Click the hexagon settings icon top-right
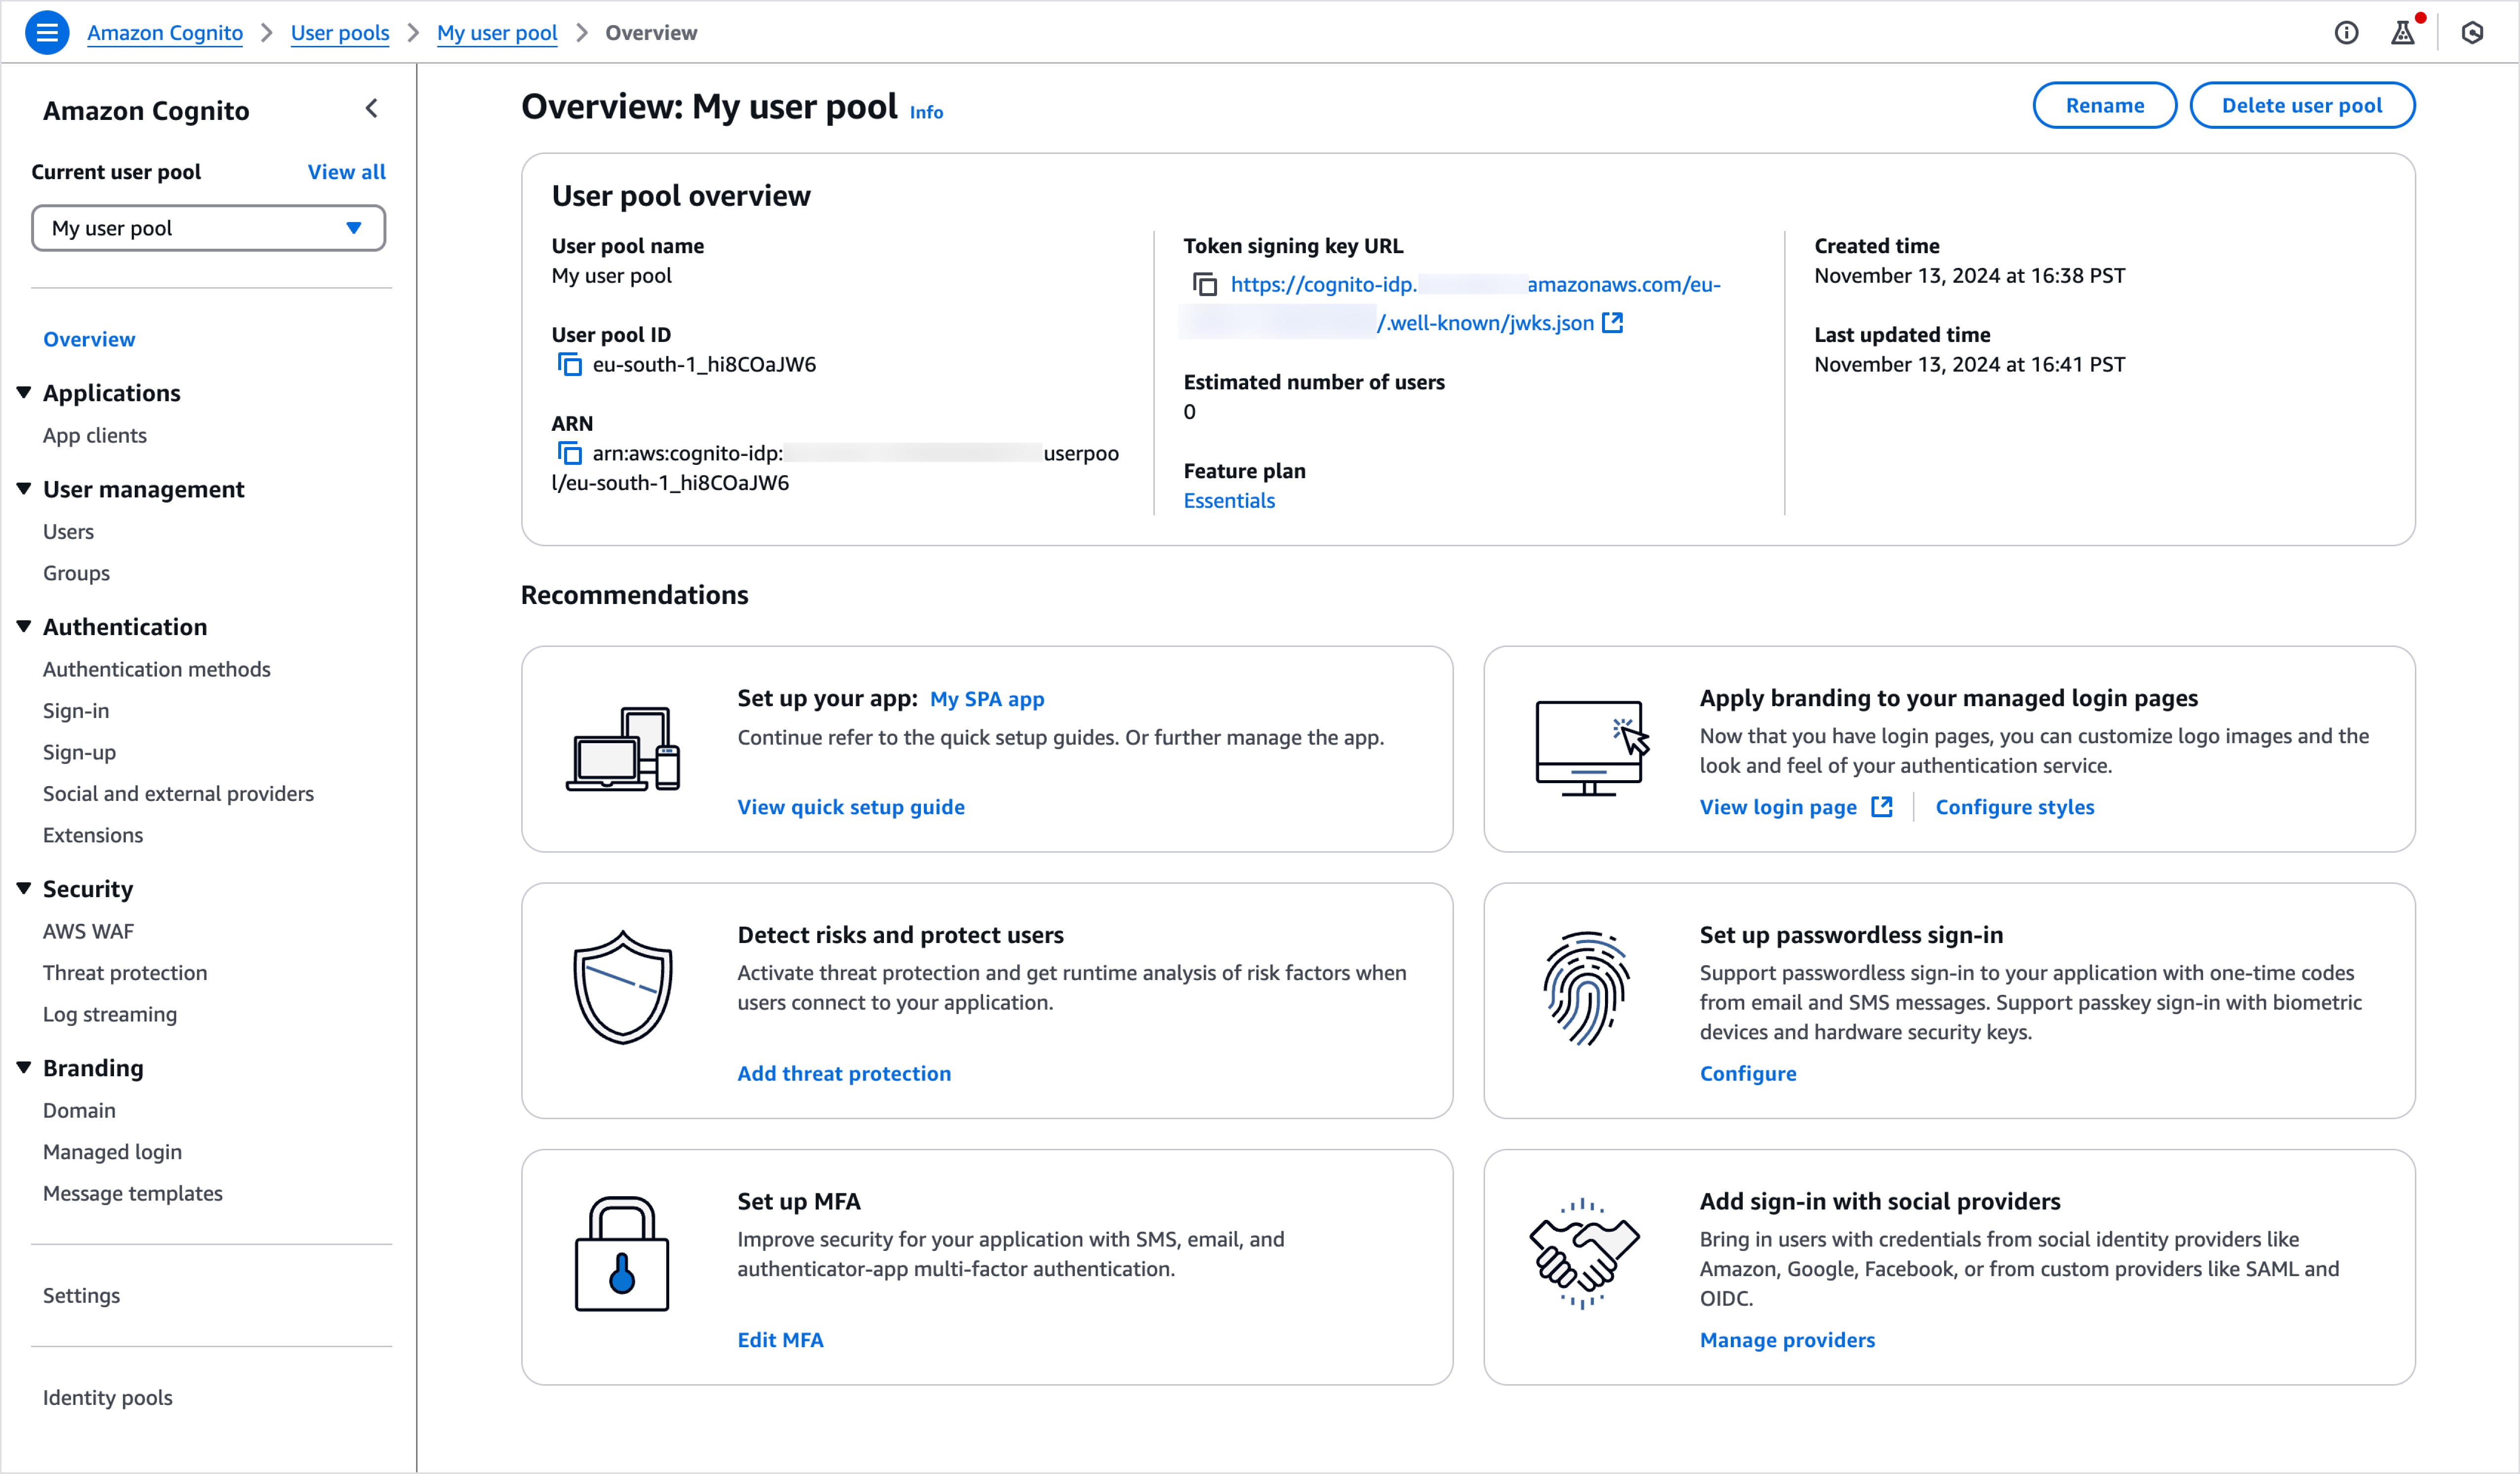The width and height of the screenshot is (2520, 1474). click(2472, 33)
